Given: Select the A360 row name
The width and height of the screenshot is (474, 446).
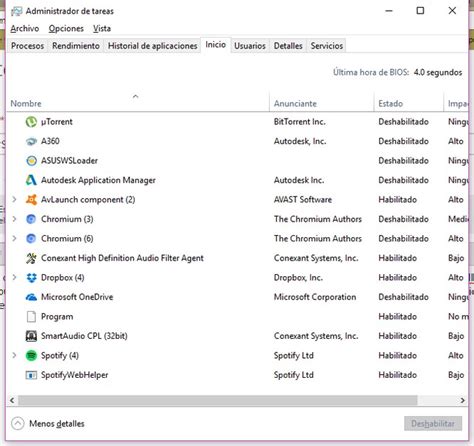Looking at the screenshot, I should coord(50,141).
